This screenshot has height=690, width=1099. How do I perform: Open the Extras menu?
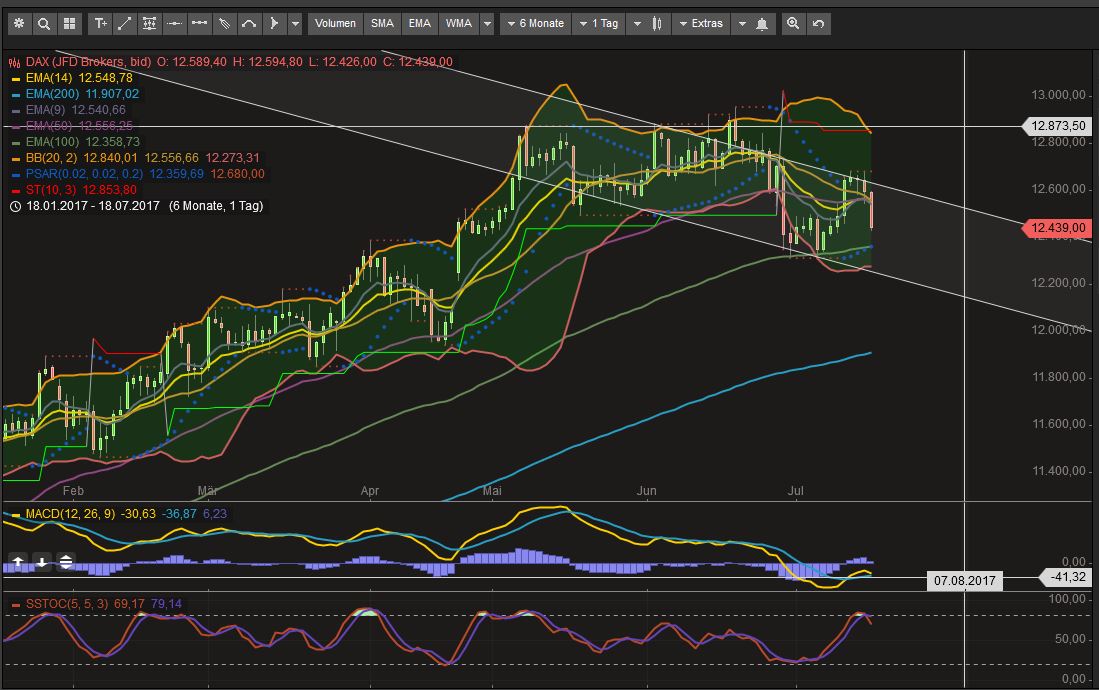(x=701, y=23)
